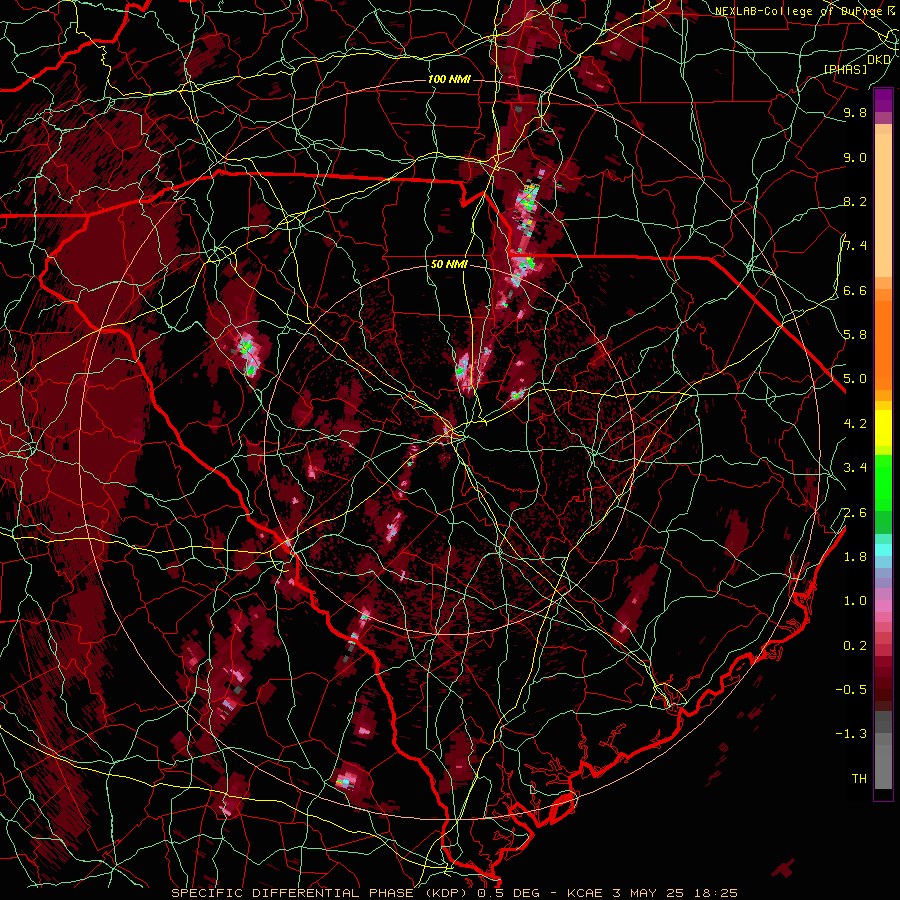
Task: Click the 8.2 value on color scale
Action: 855,201
